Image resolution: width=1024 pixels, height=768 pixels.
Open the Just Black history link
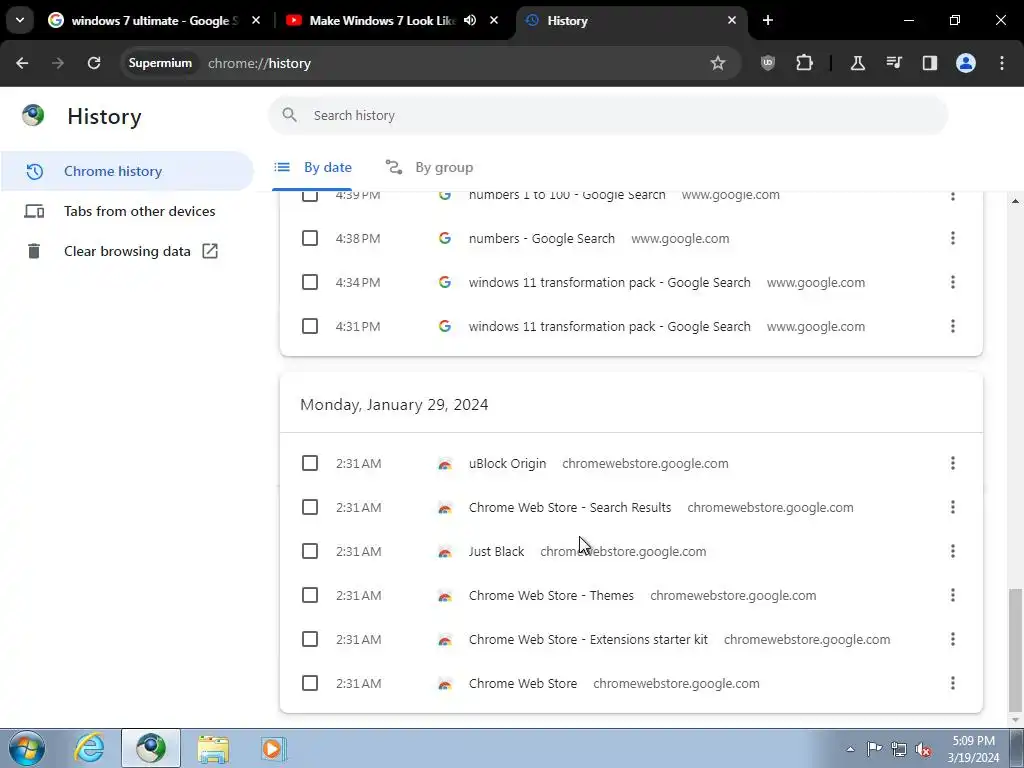click(x=496, y=551)
